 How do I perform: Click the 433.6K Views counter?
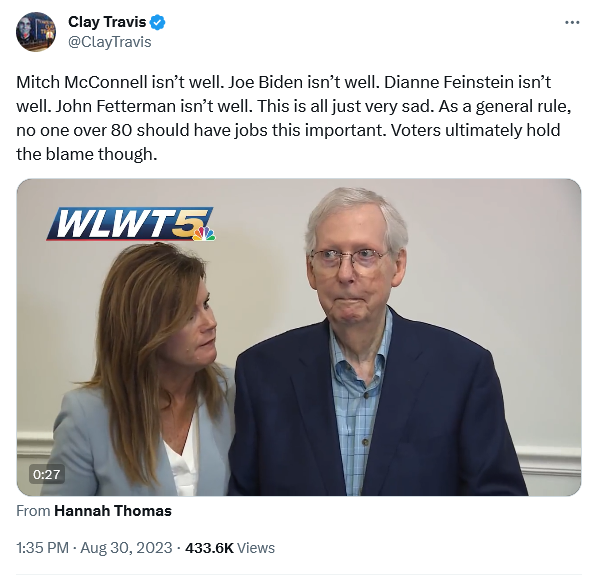point(230,548)
